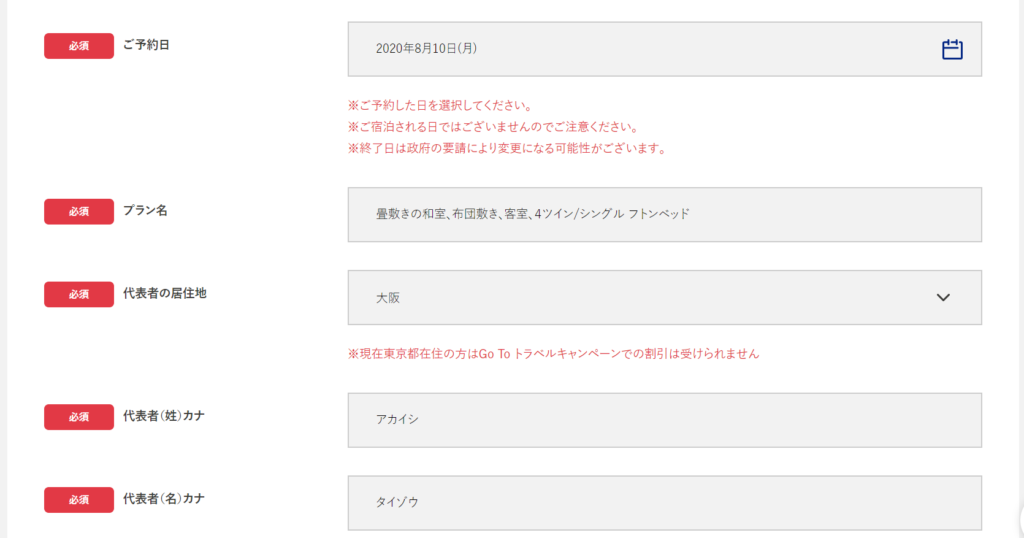Click the 代表者(姓)カナ field label

click(x=164, y=416)
